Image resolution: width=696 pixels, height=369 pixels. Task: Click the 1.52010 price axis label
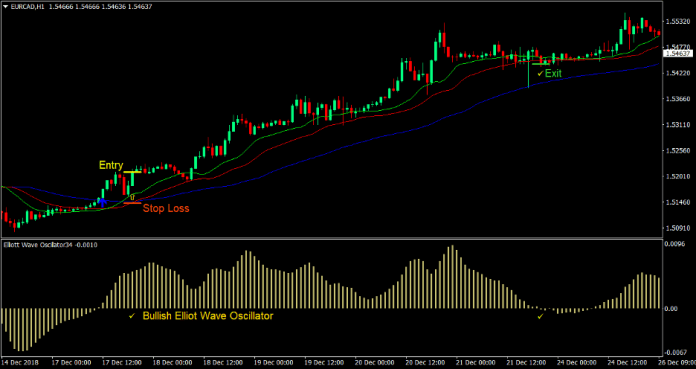[x=679, y=177]
